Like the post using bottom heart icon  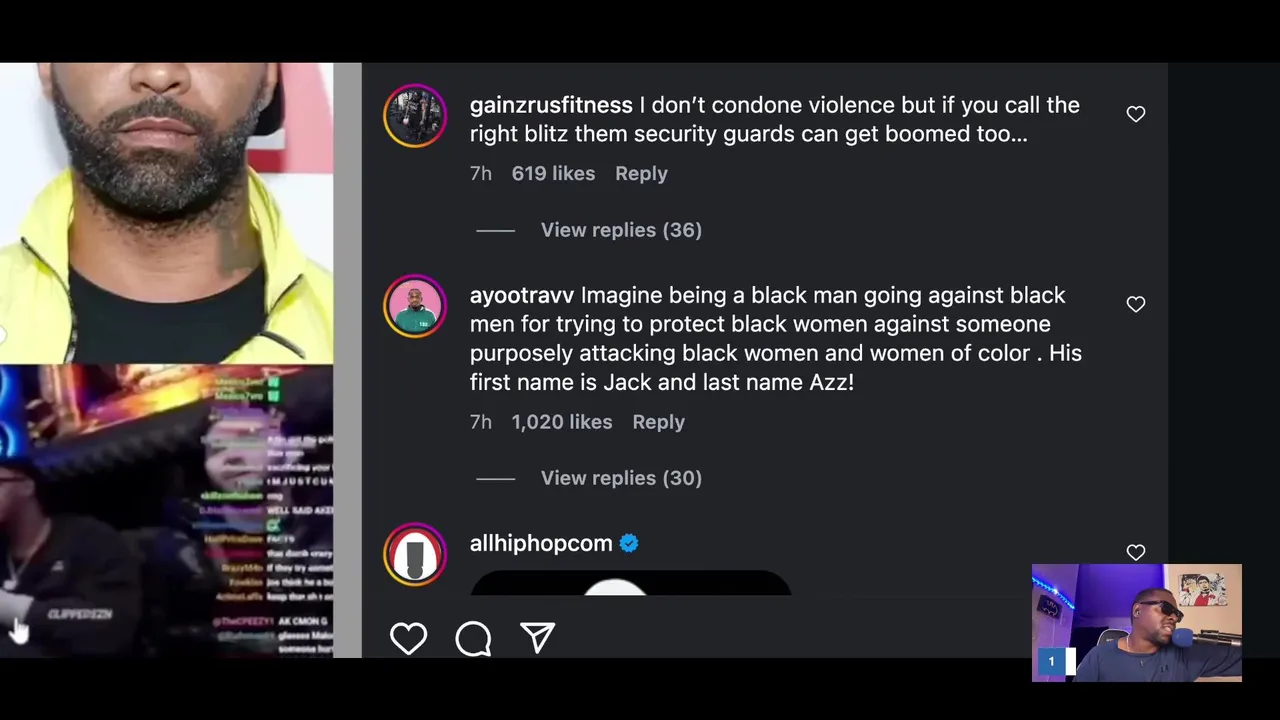pos(408,638)
